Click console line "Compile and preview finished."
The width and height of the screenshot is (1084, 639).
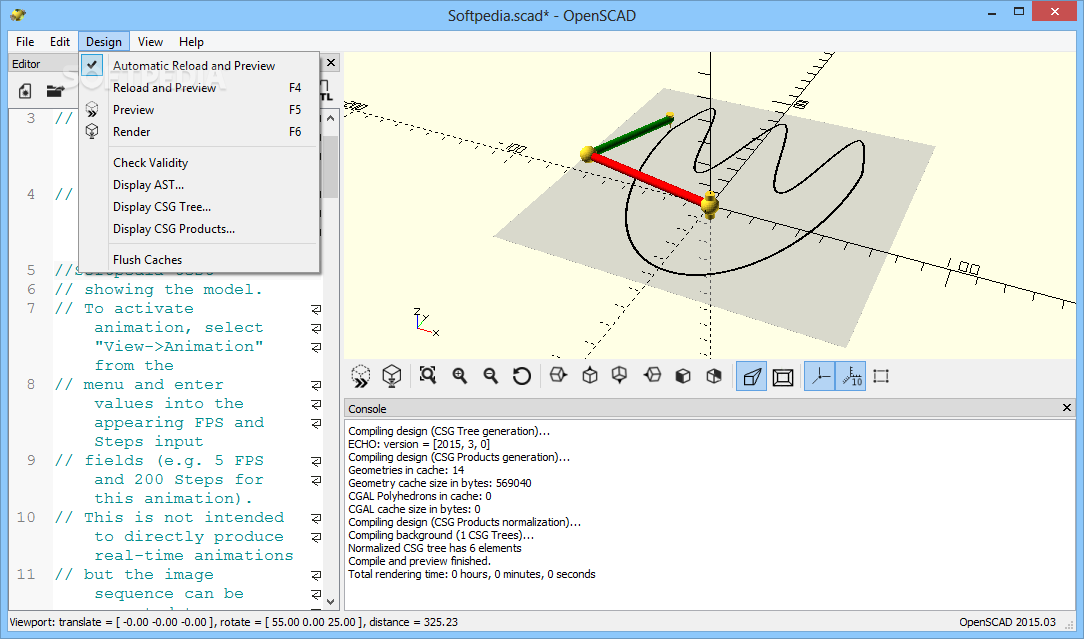click(x=420, y=561)
